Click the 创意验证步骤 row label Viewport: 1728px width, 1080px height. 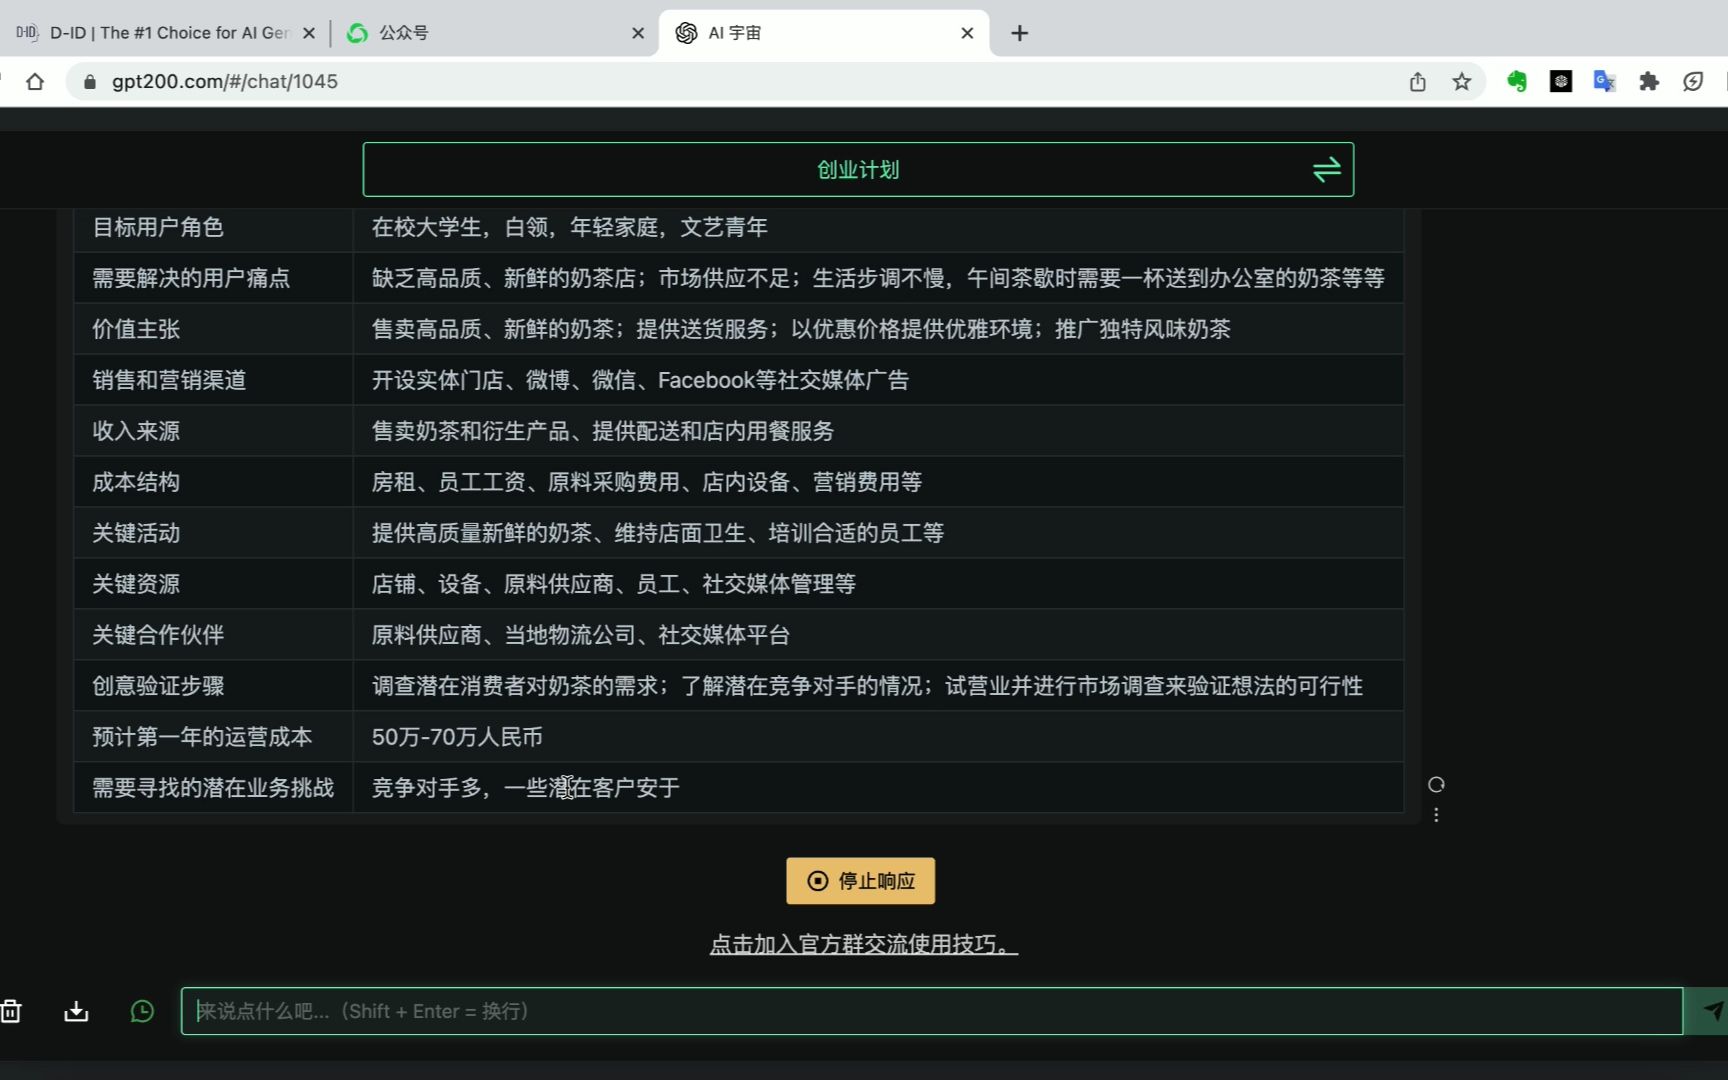(x=158, y=686)
